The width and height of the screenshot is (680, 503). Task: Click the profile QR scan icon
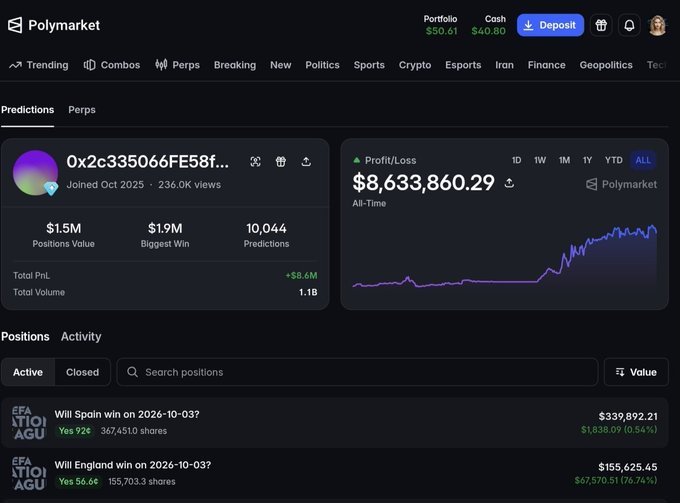(x=255, y=162)
